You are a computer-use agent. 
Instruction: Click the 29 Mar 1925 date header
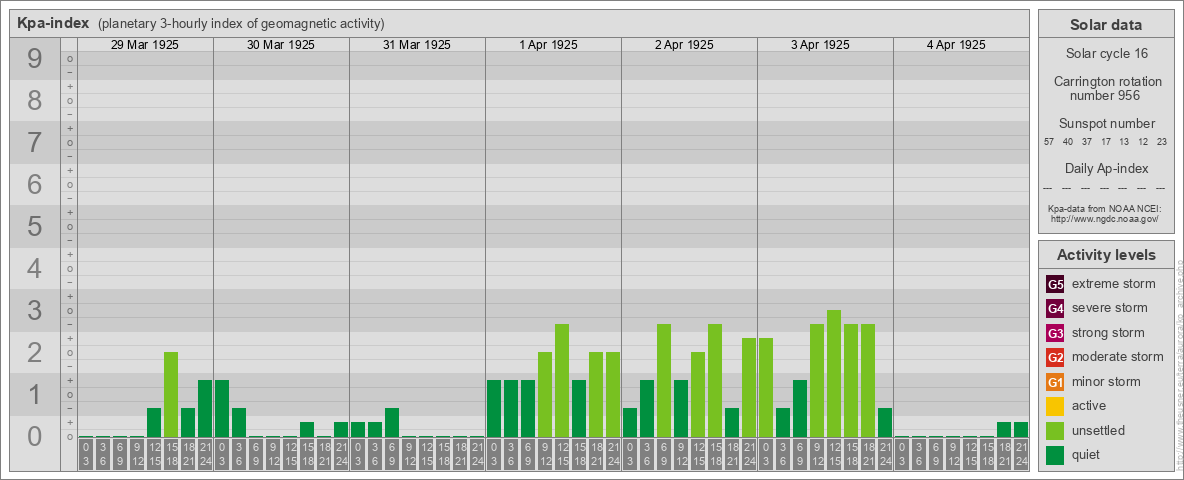[145, 45]
